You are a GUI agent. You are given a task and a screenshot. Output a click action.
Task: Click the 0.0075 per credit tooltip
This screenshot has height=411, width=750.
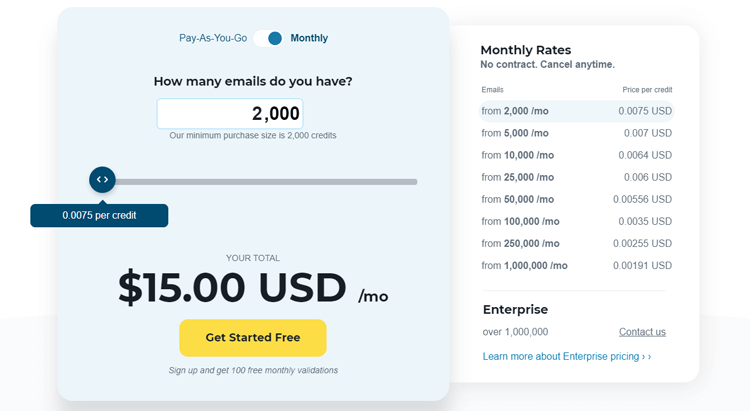[99, 215]
